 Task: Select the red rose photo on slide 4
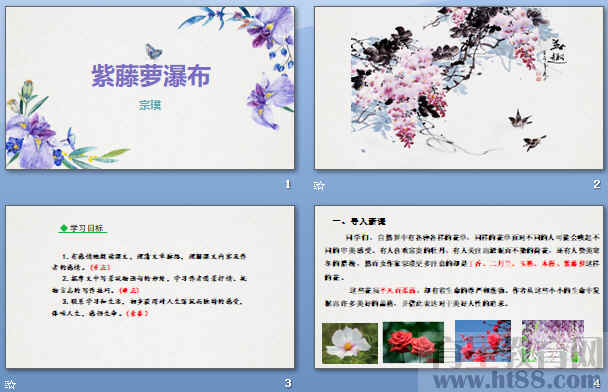point(413,342)
